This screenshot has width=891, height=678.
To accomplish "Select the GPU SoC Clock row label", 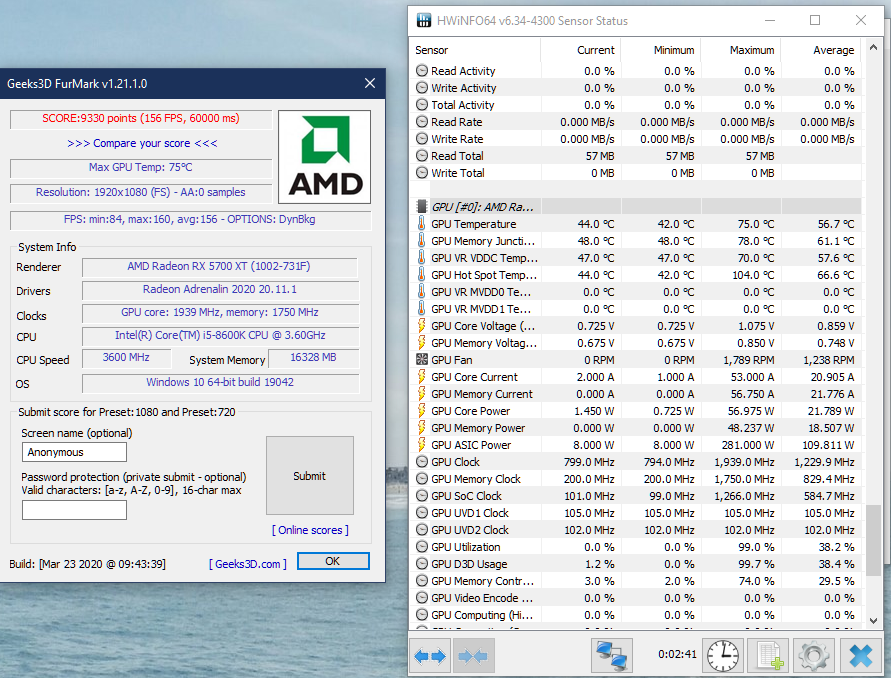I will click(466, 496).
